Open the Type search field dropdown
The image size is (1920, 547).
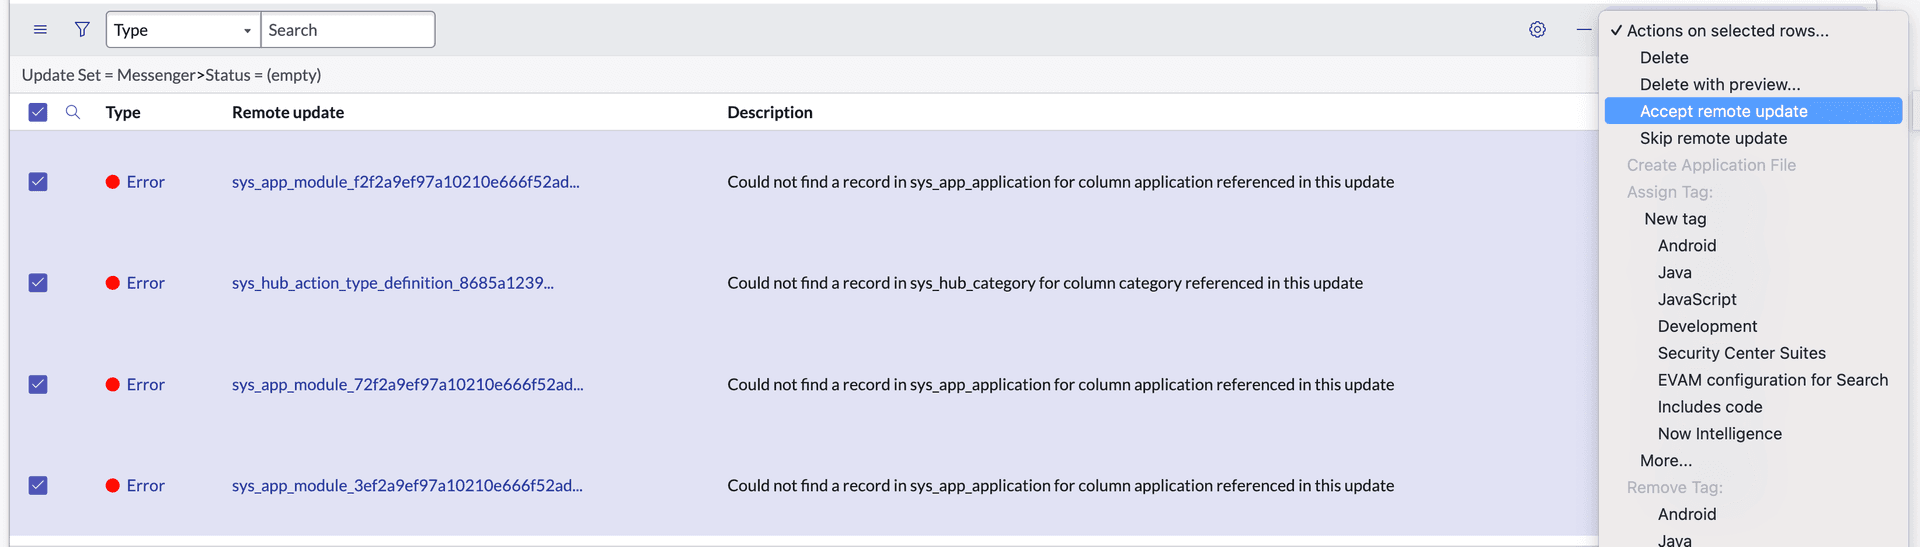tap(183, 30)
